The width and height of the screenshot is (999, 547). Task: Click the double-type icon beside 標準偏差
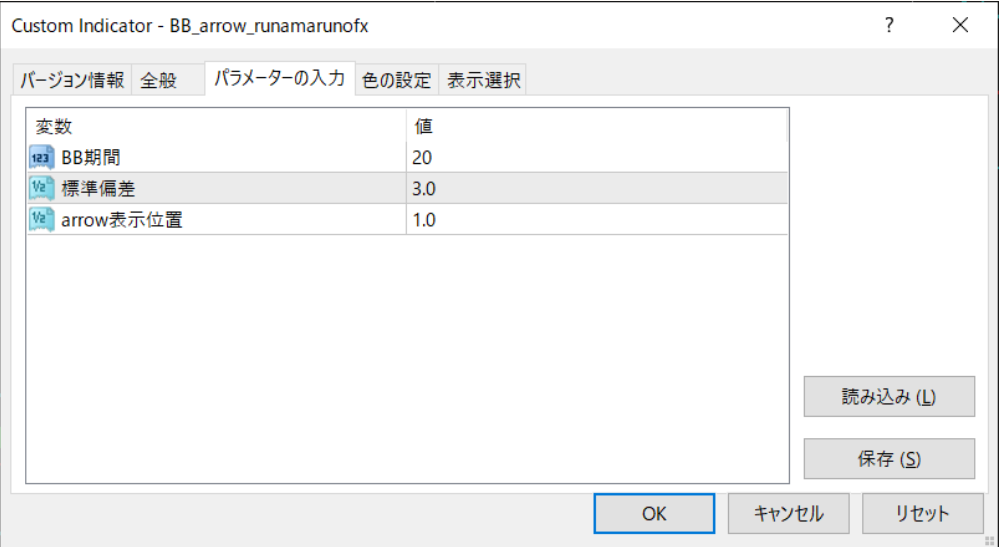click(x=41, y=188)
